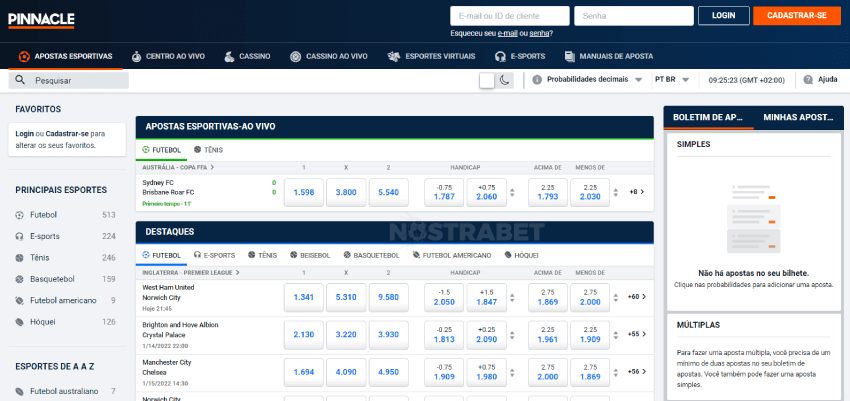Click Login link in Favoritos box
Viewport: 850px width, 401px height.
24,133
